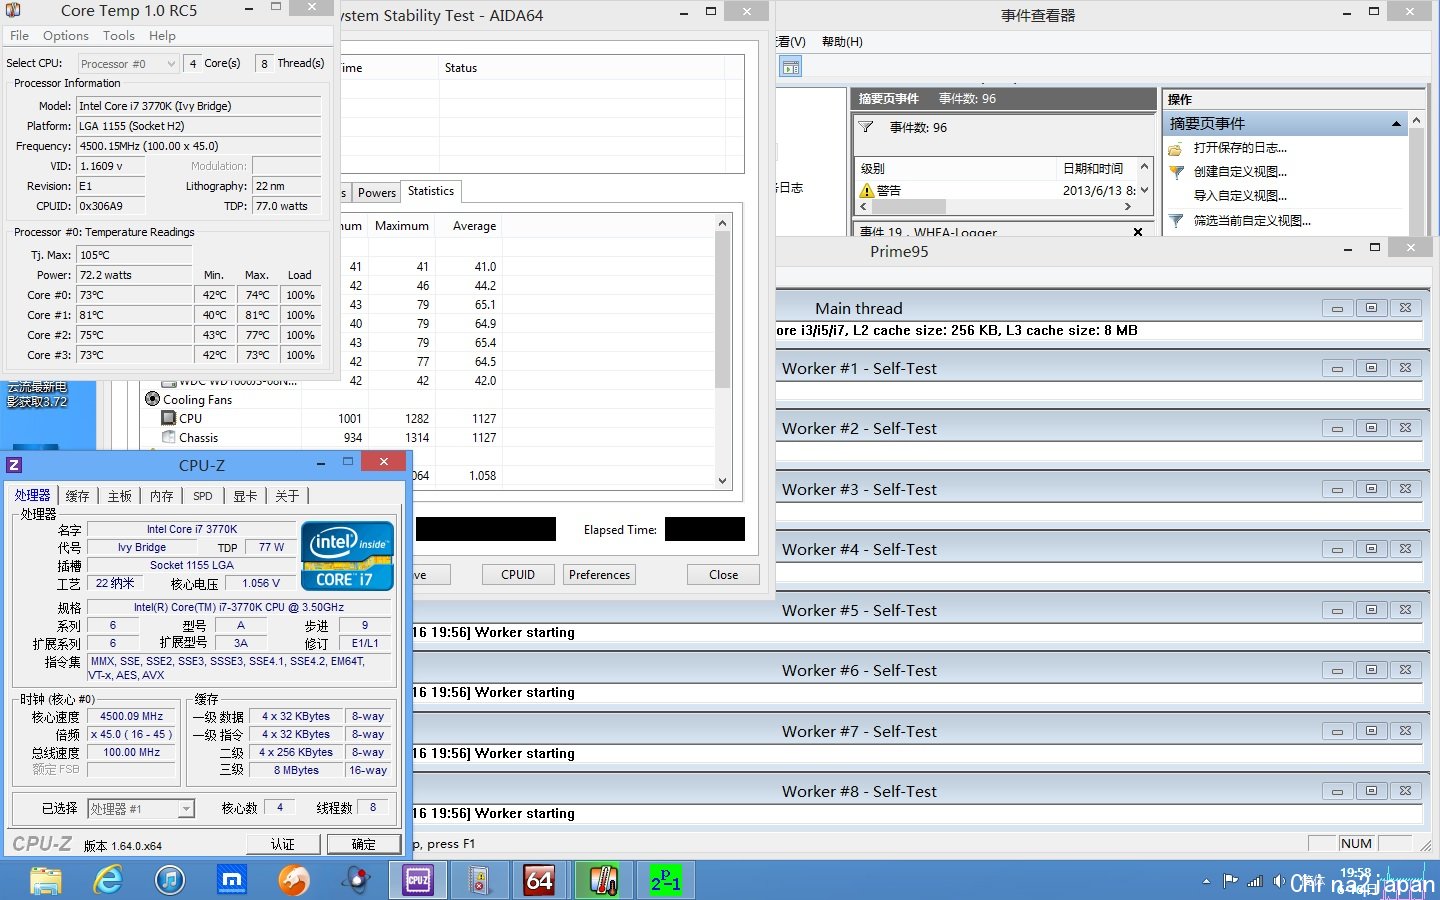Open the 处理器 #1 dropdown in CPU-Z
The height and width of the screenshot is (900, 1440).
click(x=141, y=808)
